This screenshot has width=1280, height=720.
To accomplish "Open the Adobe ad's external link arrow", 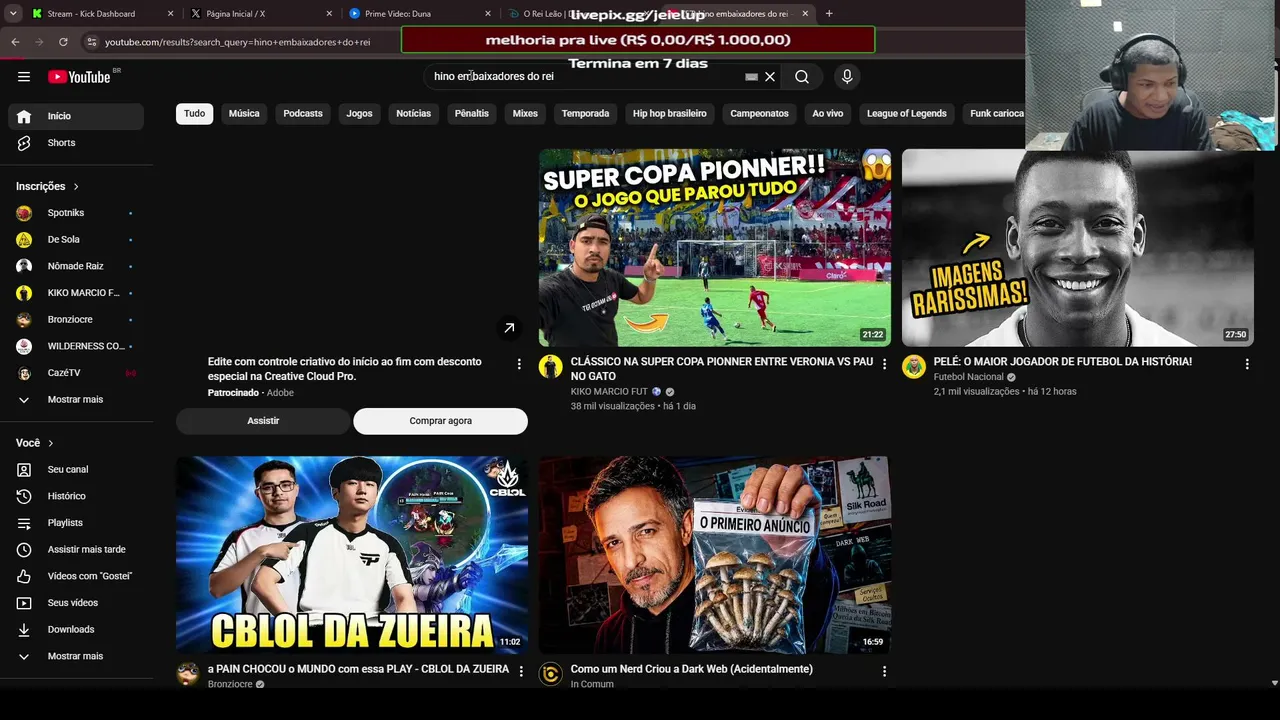I will point(509,328).
